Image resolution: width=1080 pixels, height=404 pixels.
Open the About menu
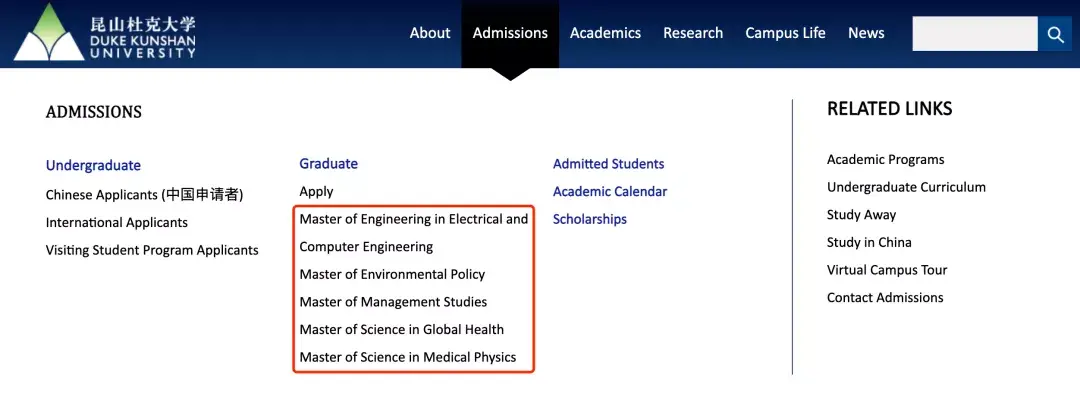430,33
